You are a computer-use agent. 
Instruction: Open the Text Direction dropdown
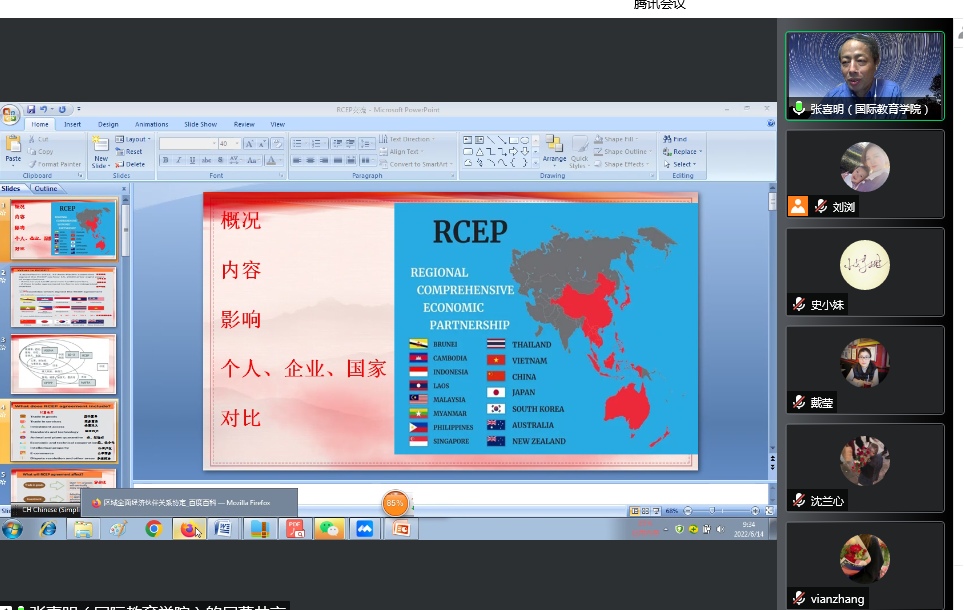[x=407, y=140]
